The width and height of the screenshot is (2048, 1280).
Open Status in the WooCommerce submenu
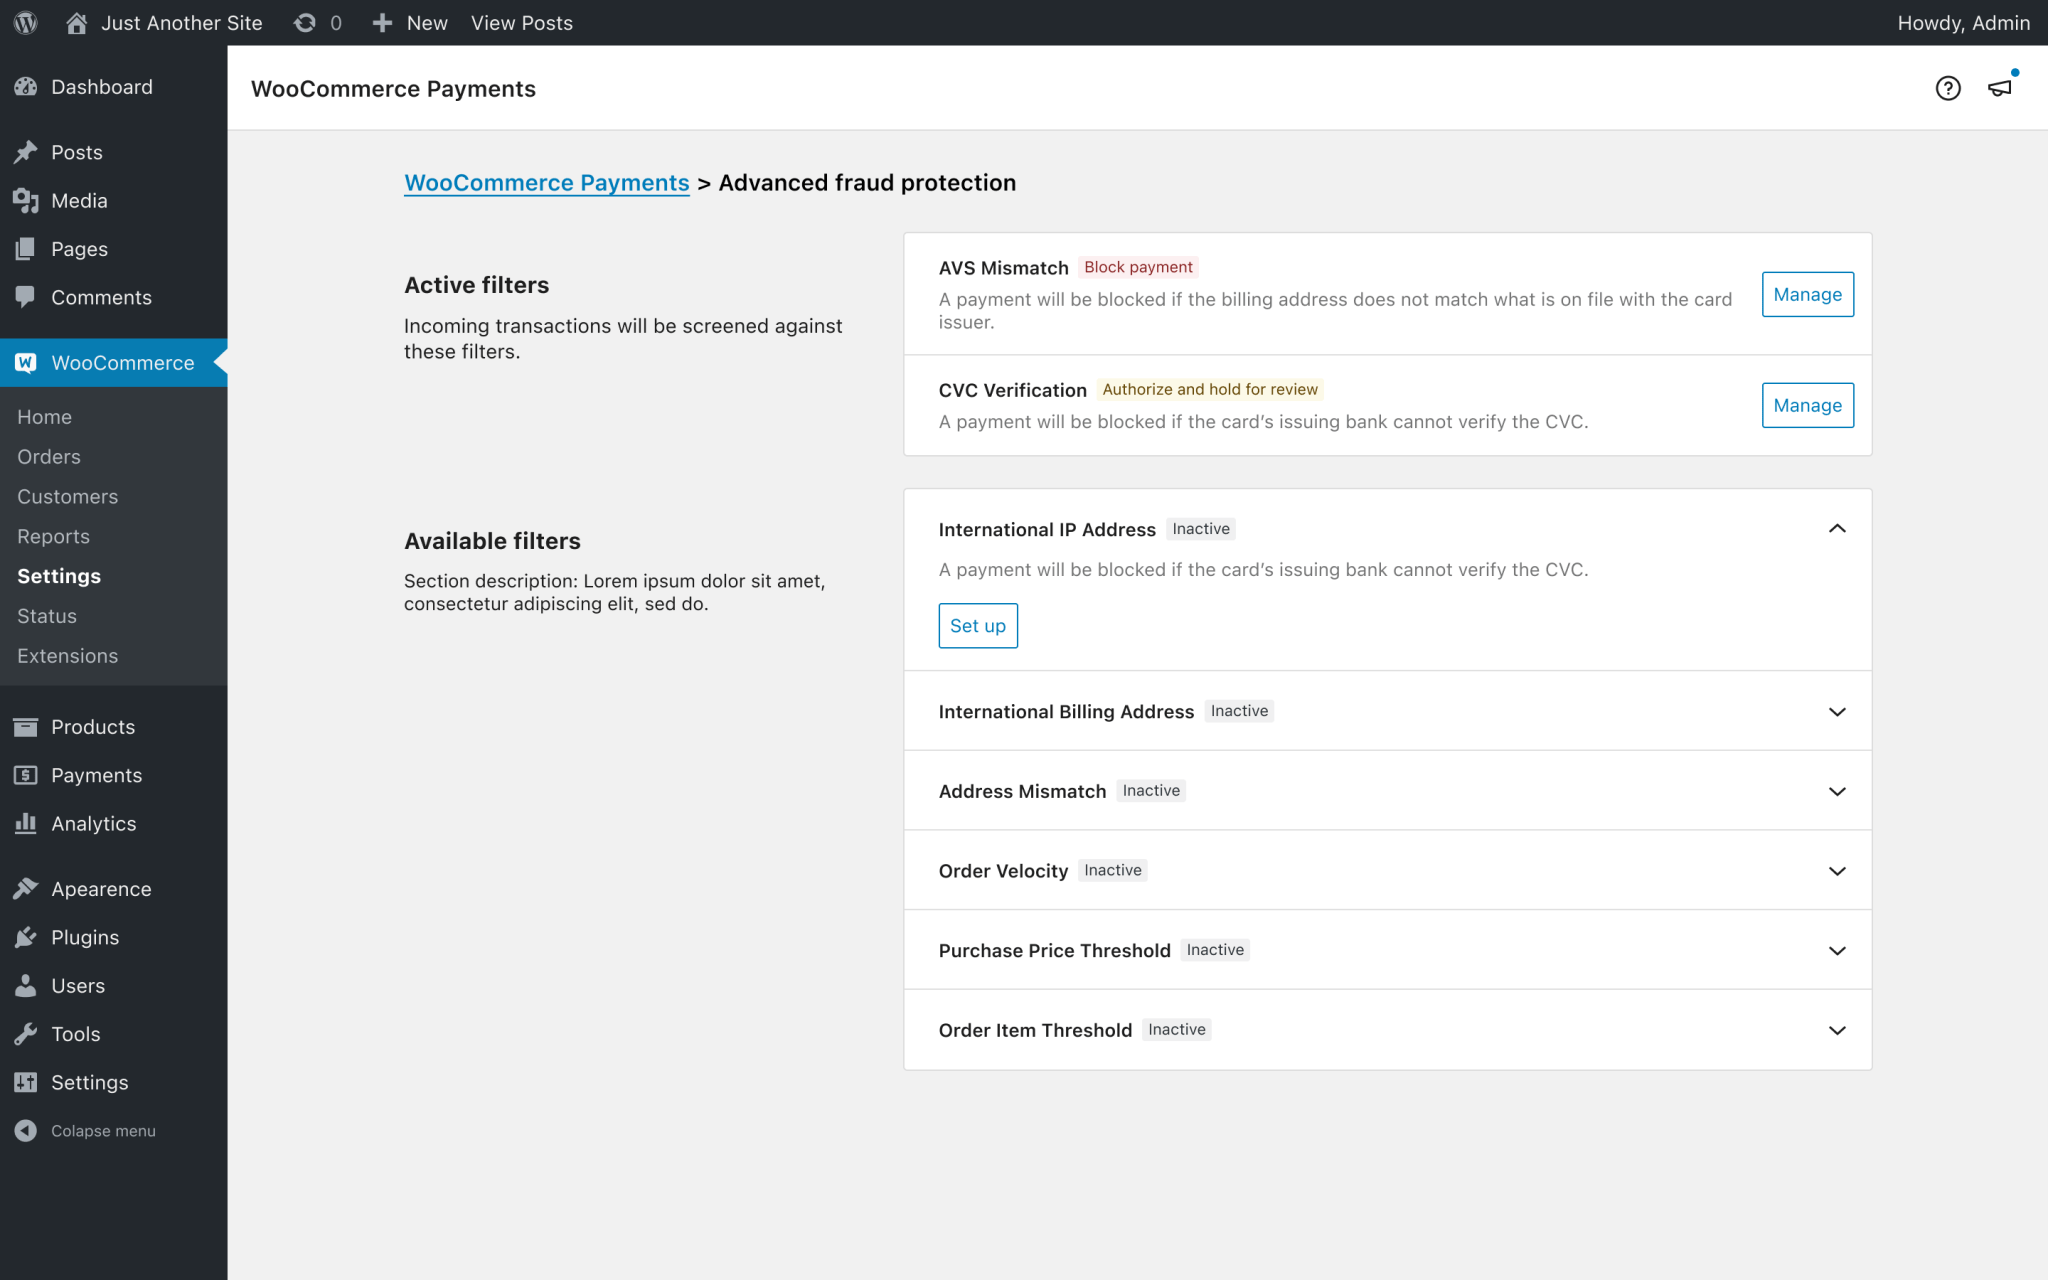47,616
